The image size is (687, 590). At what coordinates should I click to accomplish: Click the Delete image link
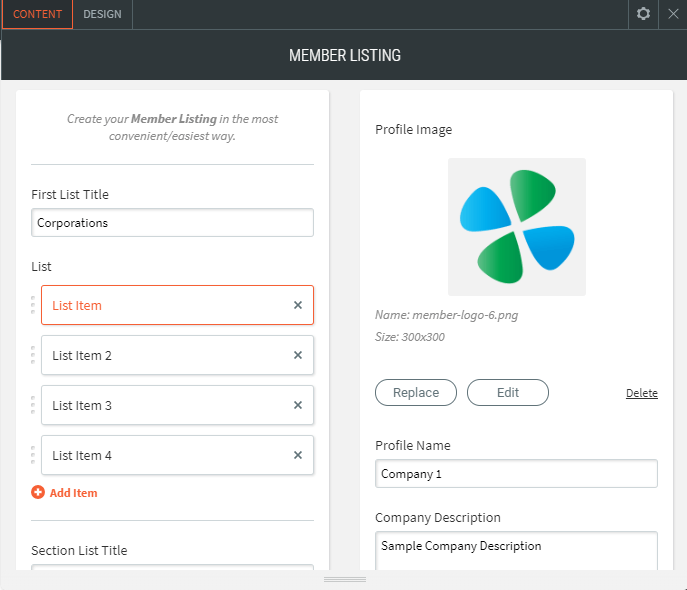[x=641, y=393]
